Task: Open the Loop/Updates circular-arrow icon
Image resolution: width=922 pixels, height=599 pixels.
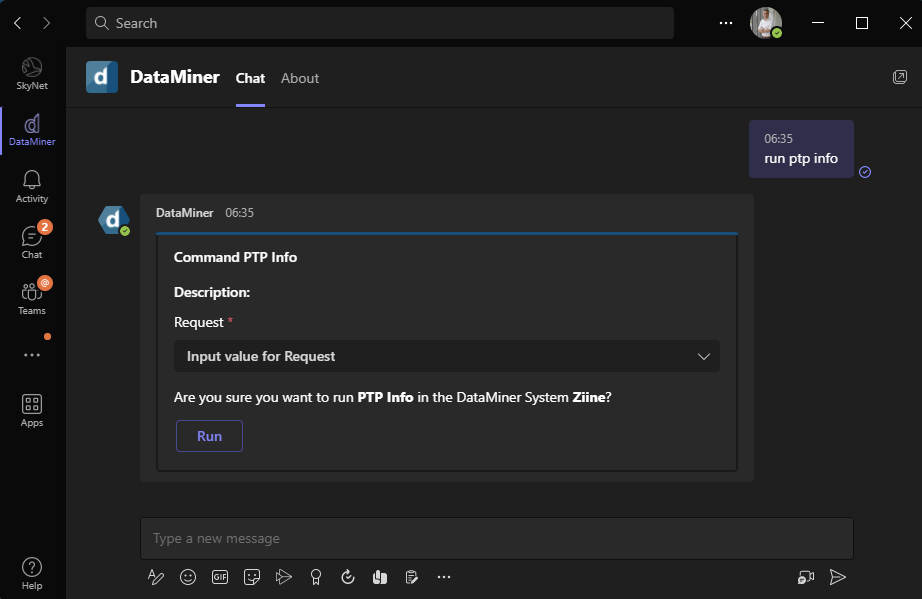Action: tap(348, 577)
